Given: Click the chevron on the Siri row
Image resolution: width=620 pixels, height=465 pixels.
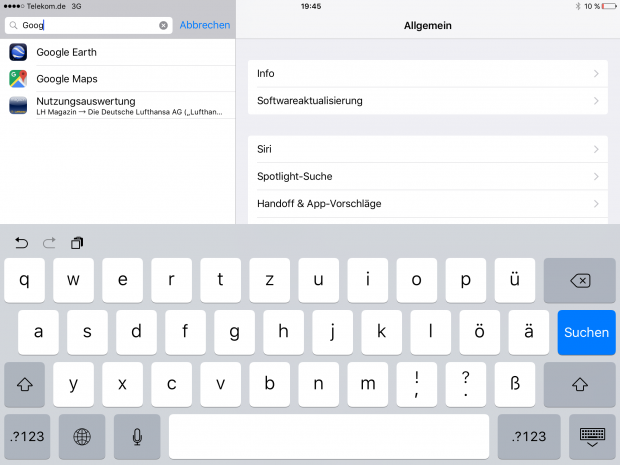Looking at the screenshot, I should click(x=596, y=149).
